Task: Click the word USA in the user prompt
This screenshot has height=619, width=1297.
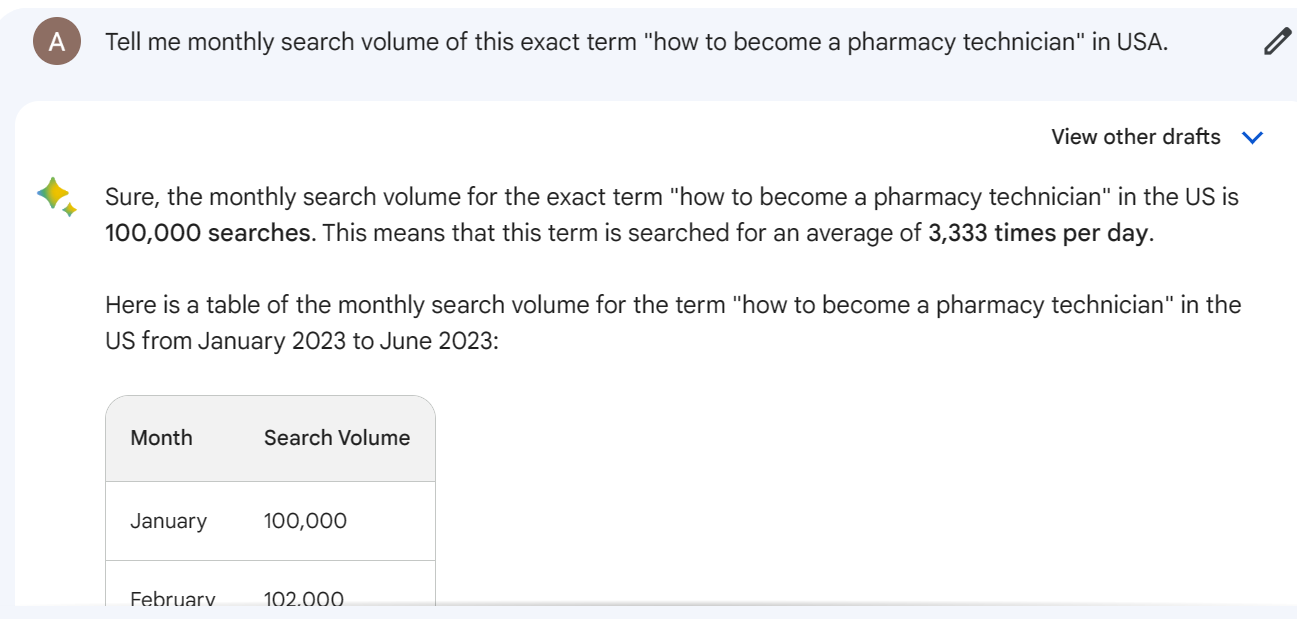Action: pyautogui.click(x=1141, y=42)
